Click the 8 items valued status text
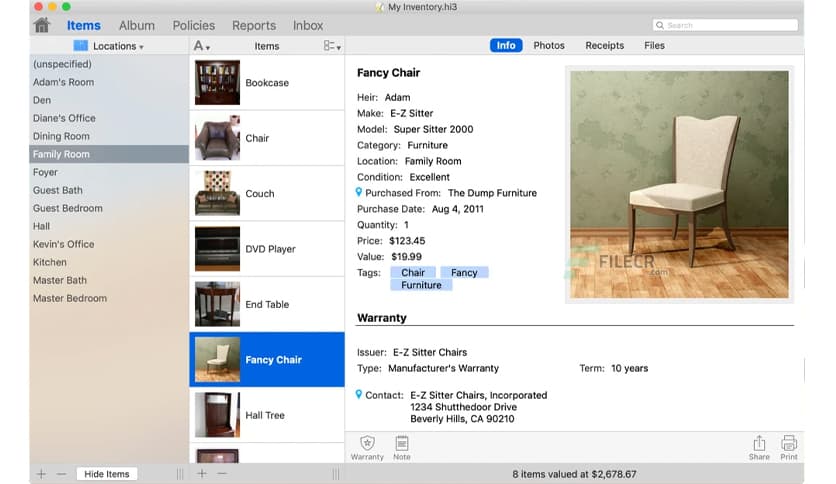Image resolution: width=836 pixels, height=484 pixels. tap(574, 474)
